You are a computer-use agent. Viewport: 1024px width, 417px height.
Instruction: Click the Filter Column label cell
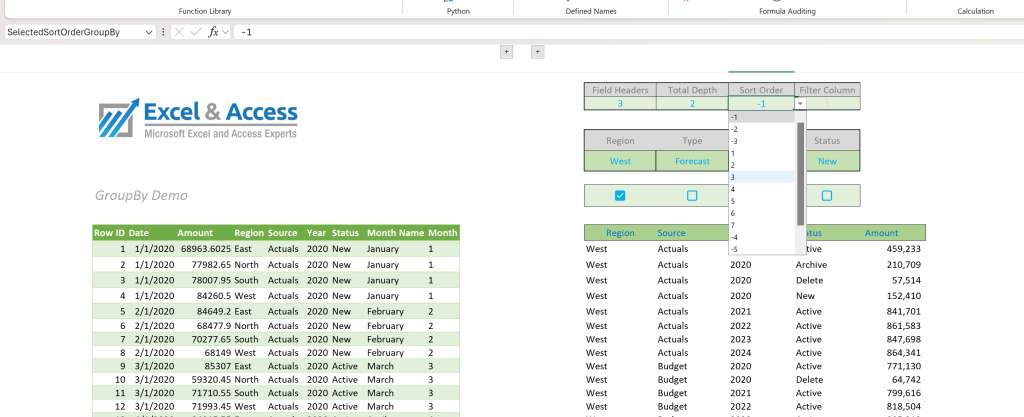pyautogui.click(x=827, y=90)
